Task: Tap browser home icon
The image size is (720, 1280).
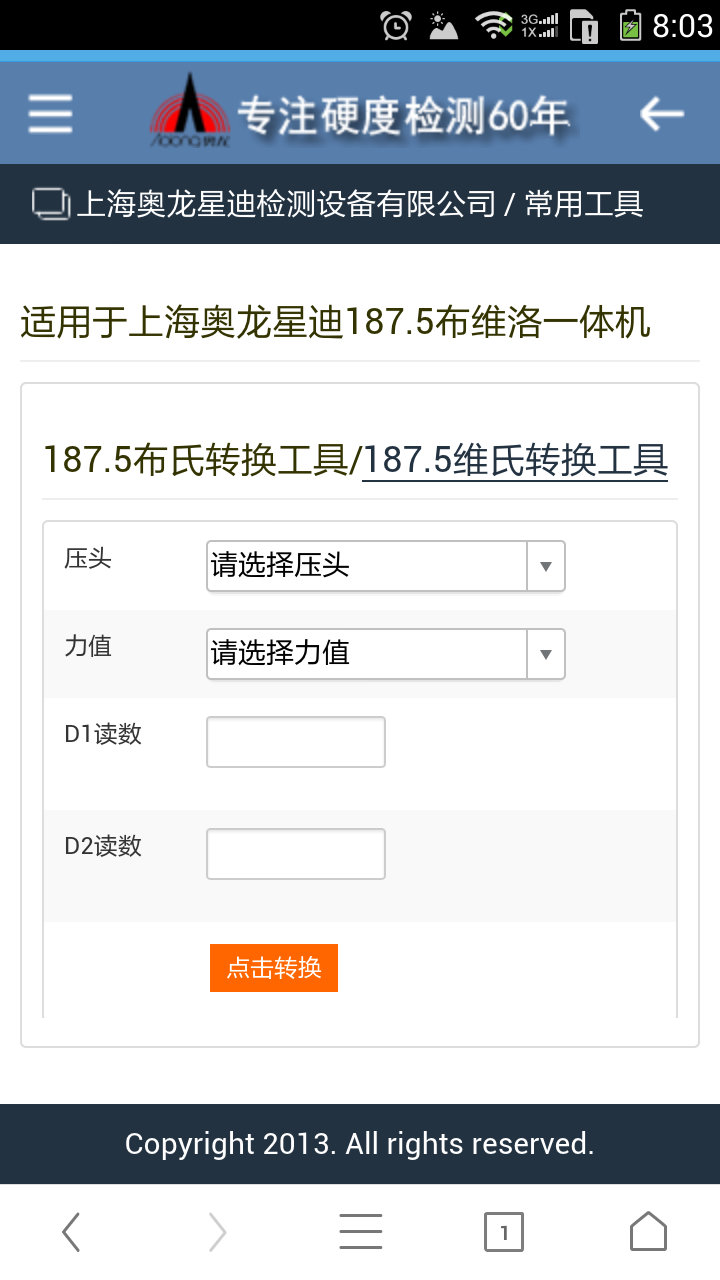Action: tap(648, 1232)
